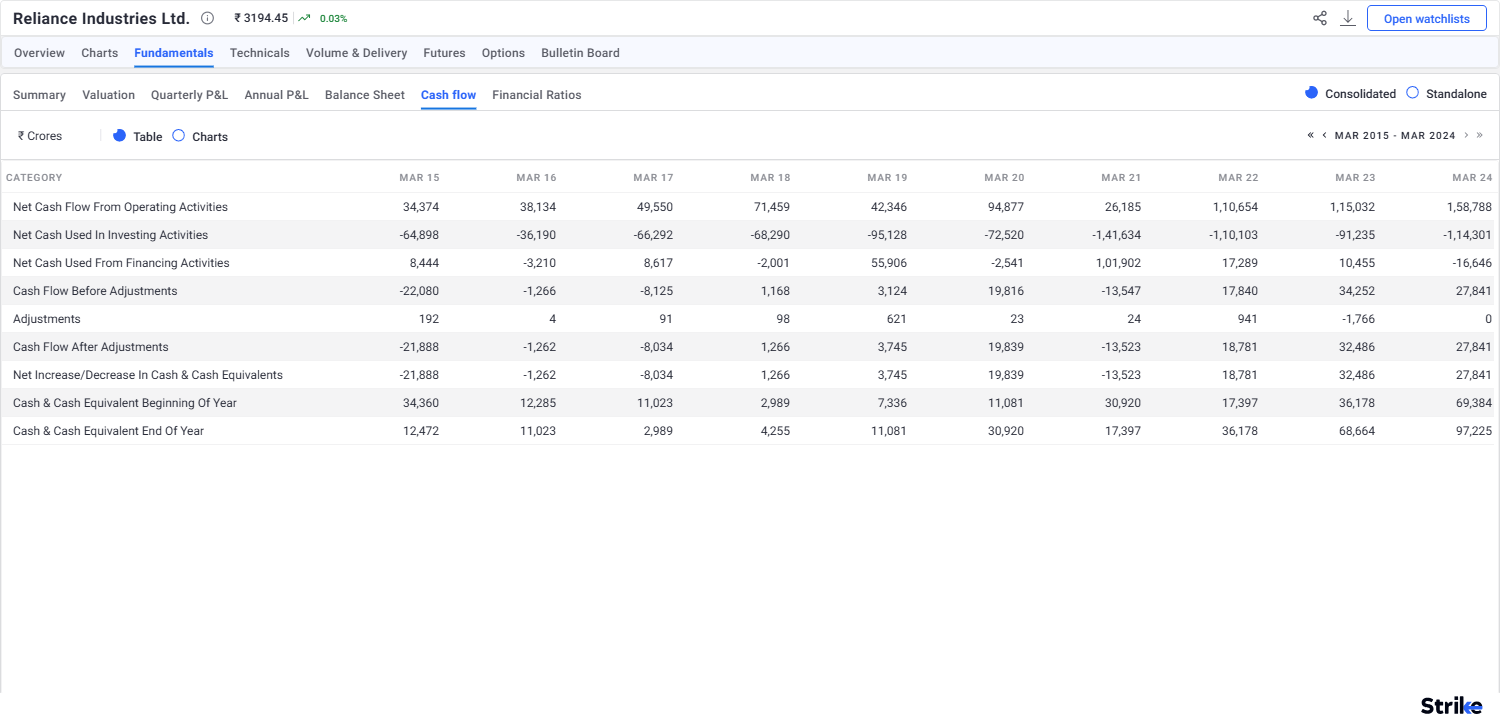
Task: Click the MAR 24 column header
Action: (x=1472, y=178)
